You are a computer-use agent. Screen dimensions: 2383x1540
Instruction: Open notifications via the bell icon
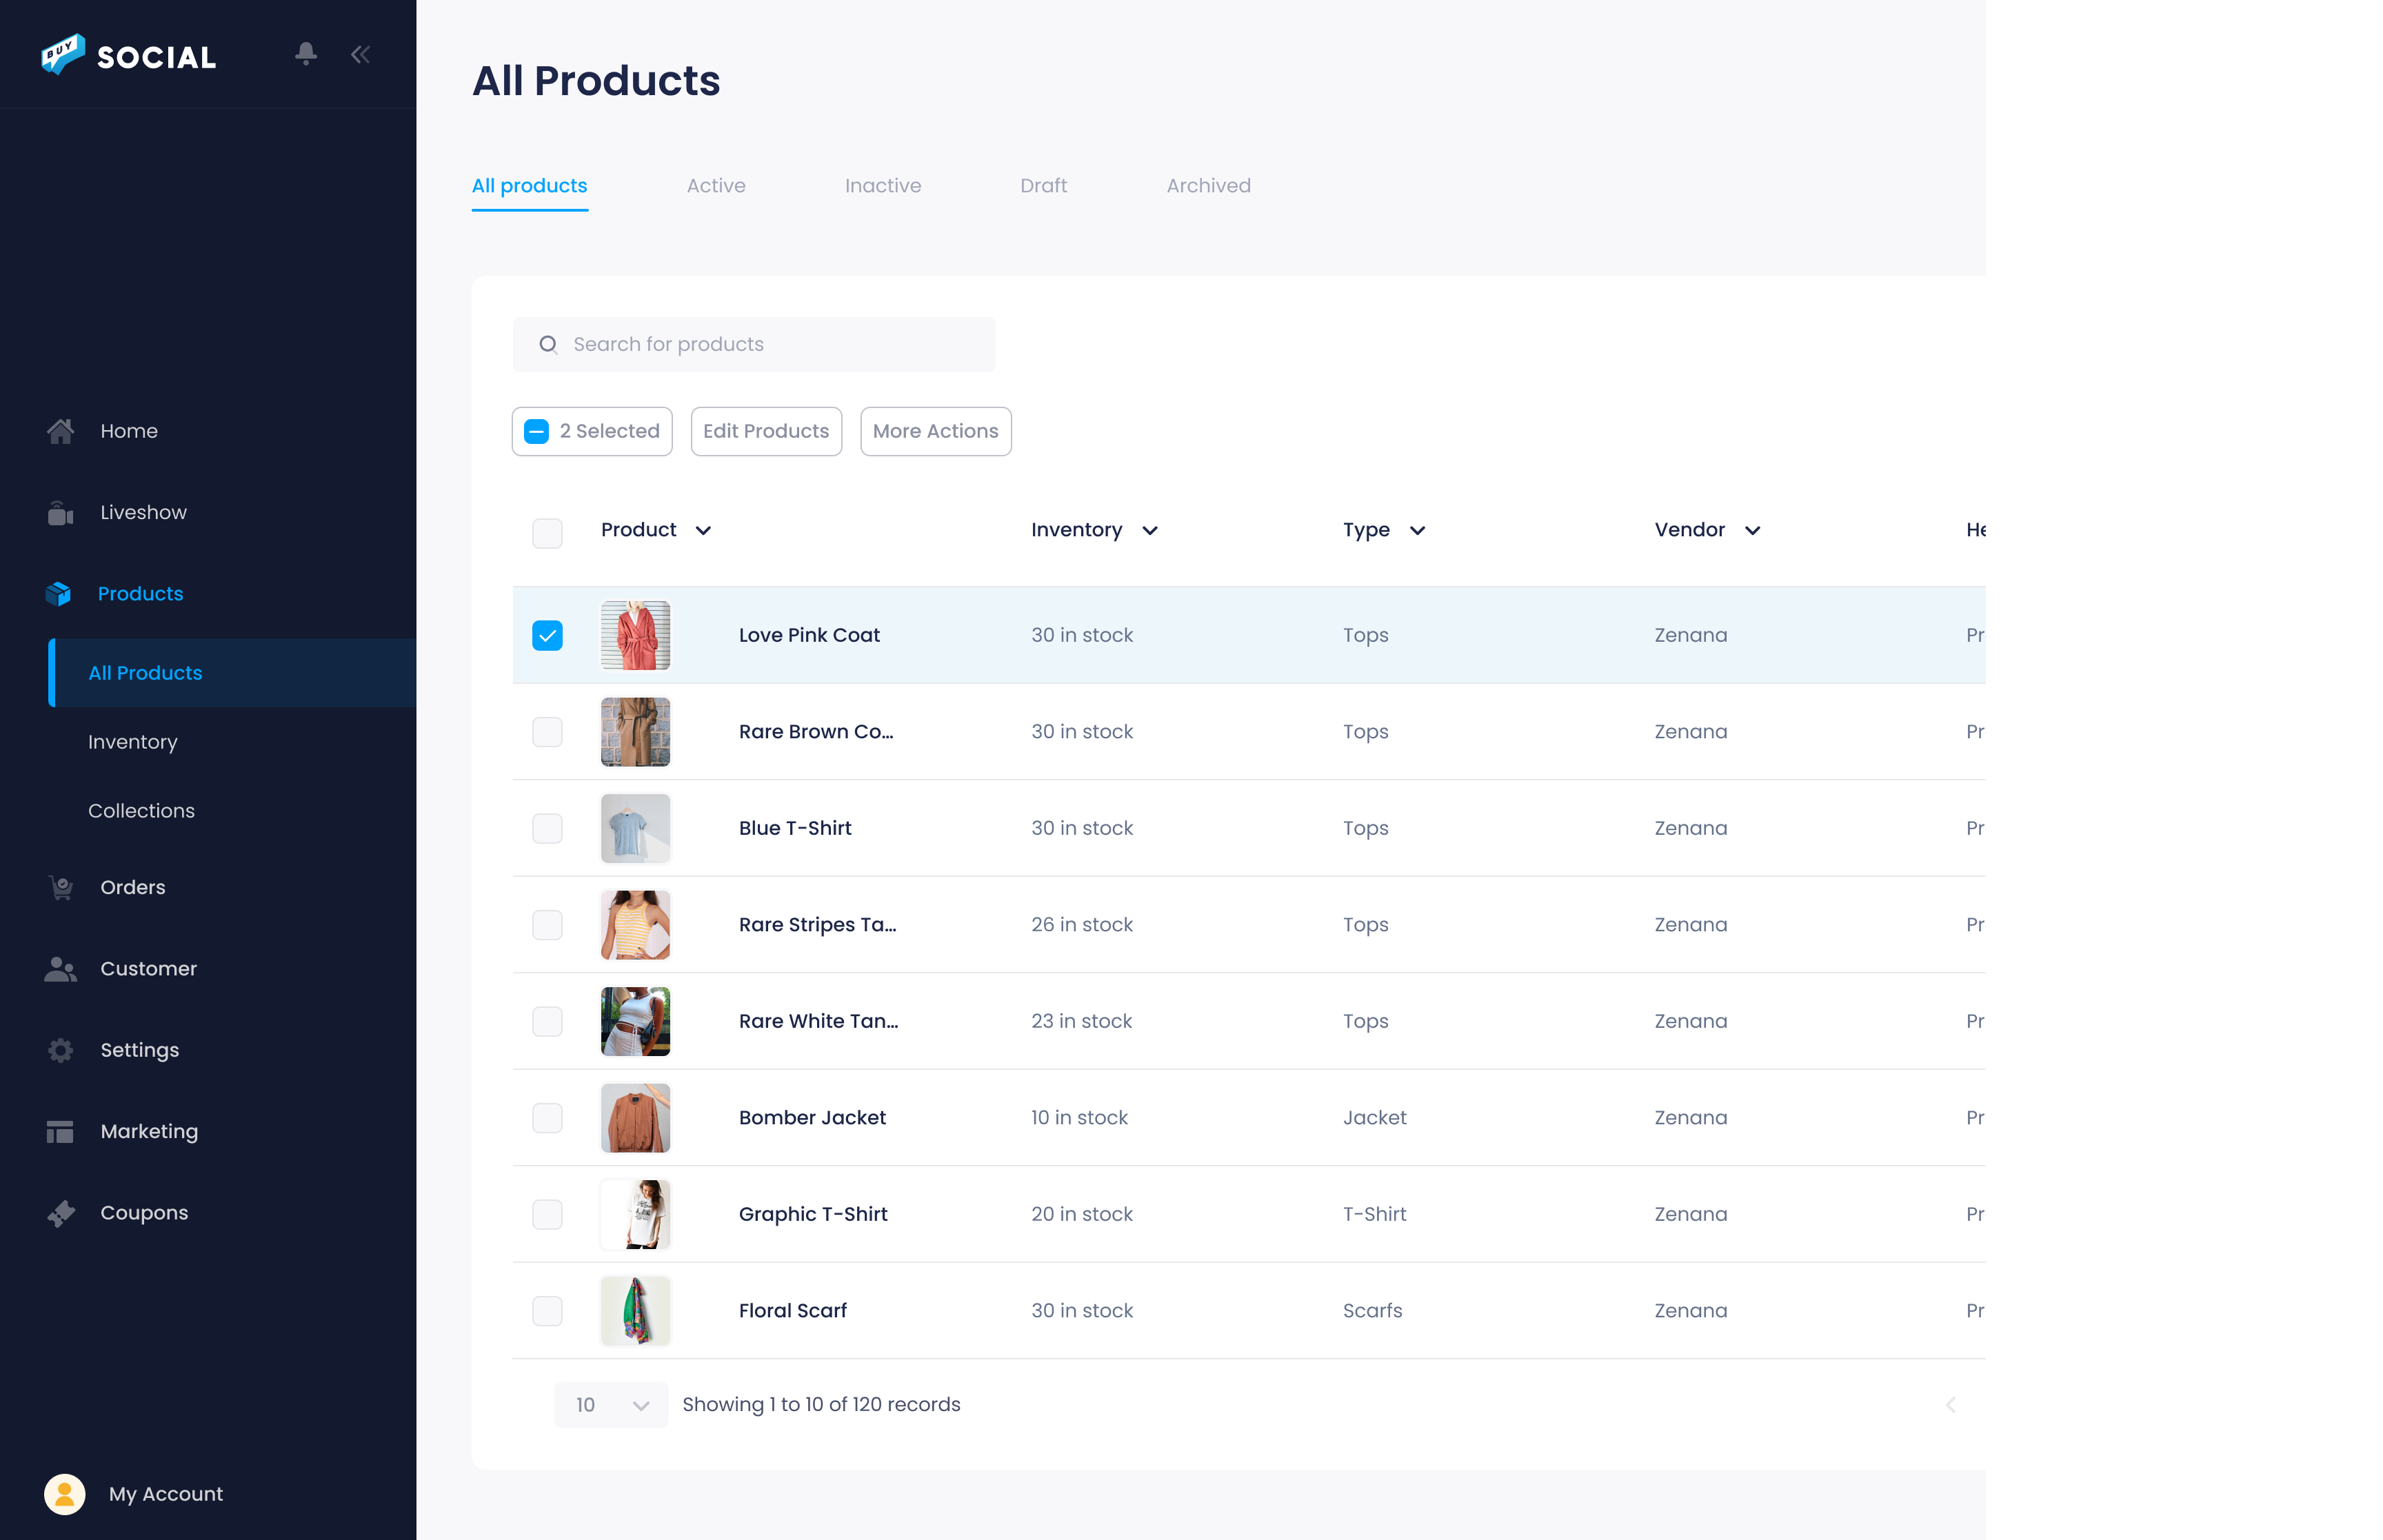coord(306,54)
